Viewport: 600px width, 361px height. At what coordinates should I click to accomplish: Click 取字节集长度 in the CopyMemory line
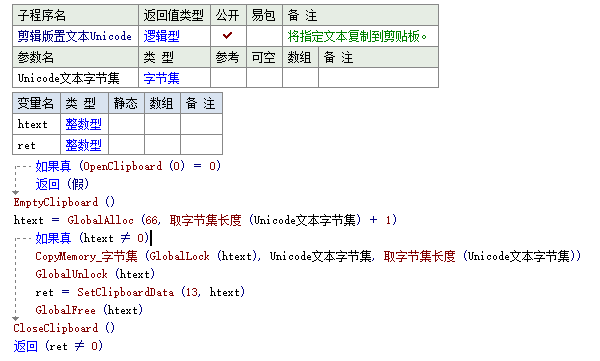tap(419, 256)
